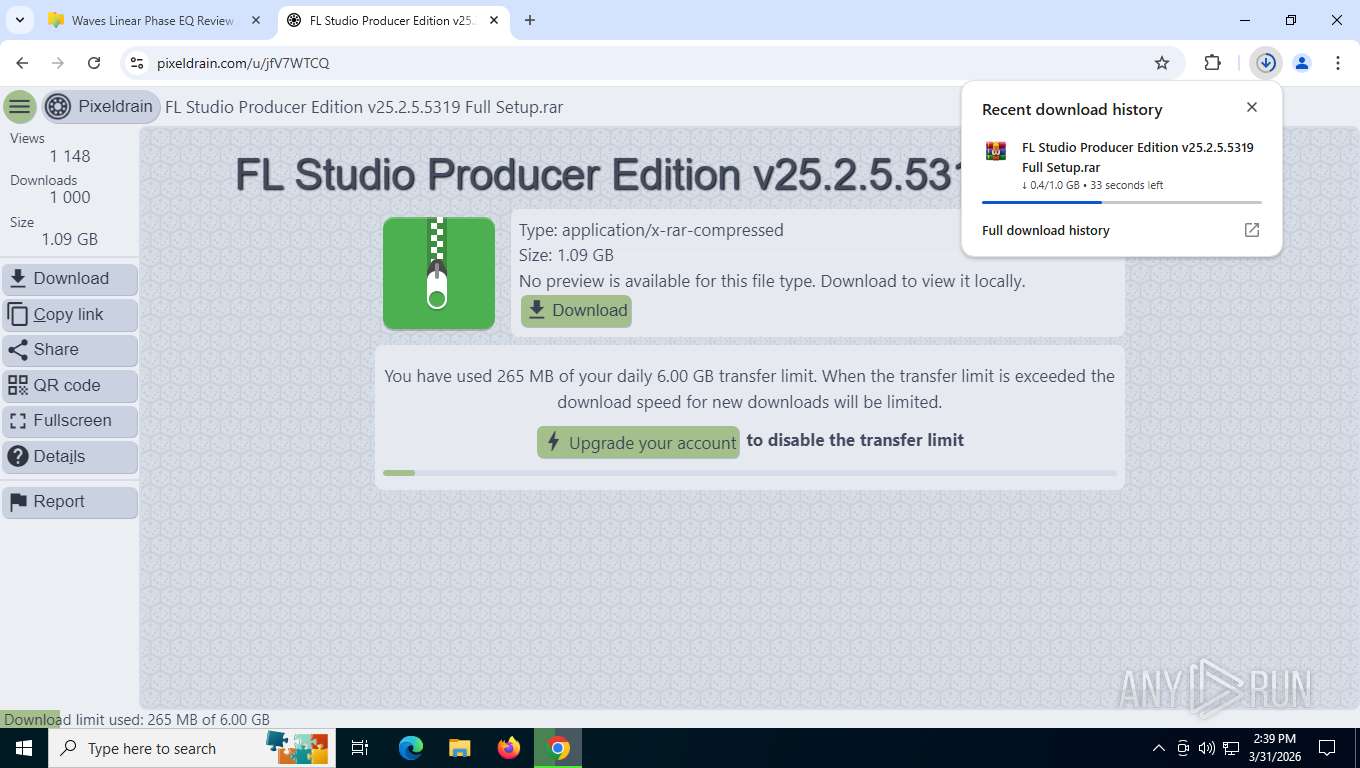Click the address bar URL
1360x768 pixels.
(243, 63)
